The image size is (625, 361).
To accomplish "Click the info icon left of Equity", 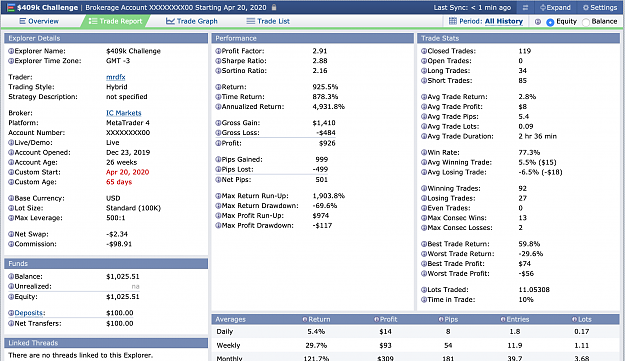I will click(x=537, y=22).
